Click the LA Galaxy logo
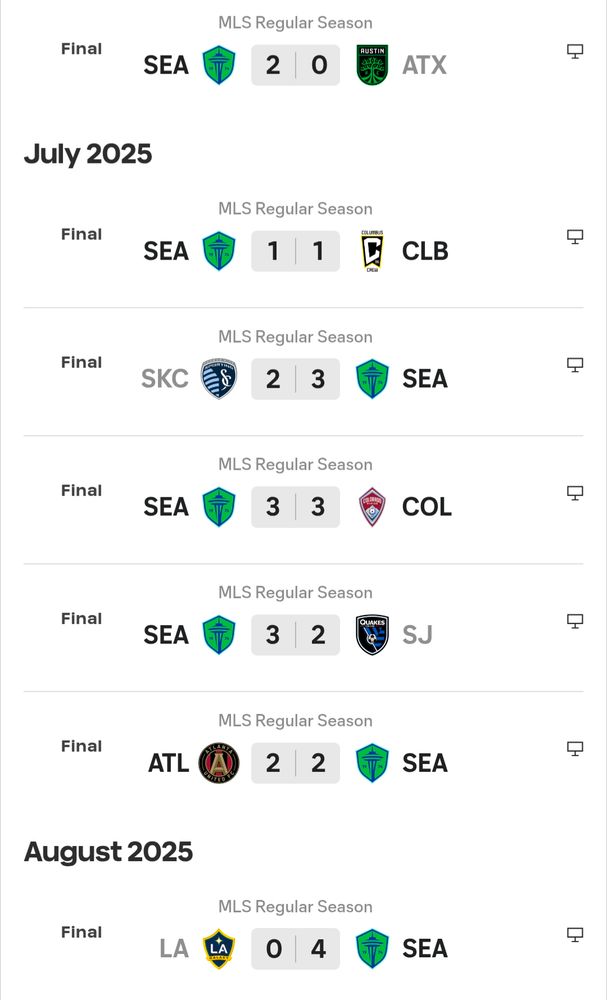Screen dimensions: 607x1000 219,949
